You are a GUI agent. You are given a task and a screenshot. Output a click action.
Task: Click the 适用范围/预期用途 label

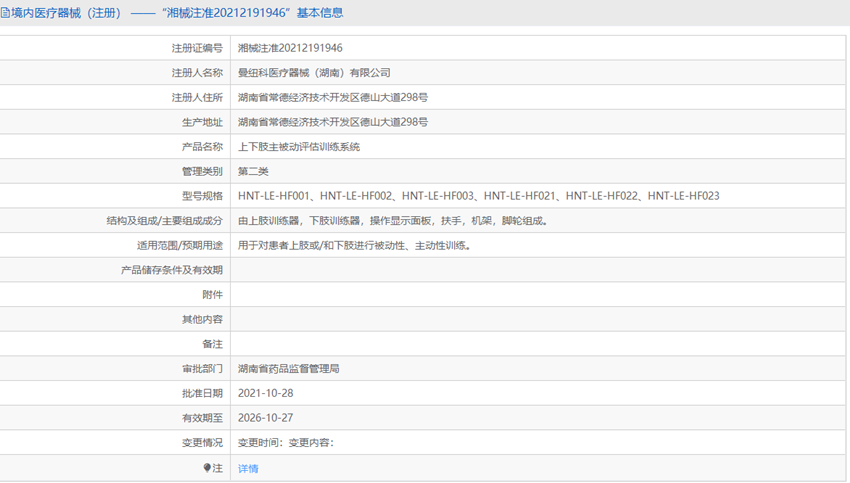click(179, 246)
